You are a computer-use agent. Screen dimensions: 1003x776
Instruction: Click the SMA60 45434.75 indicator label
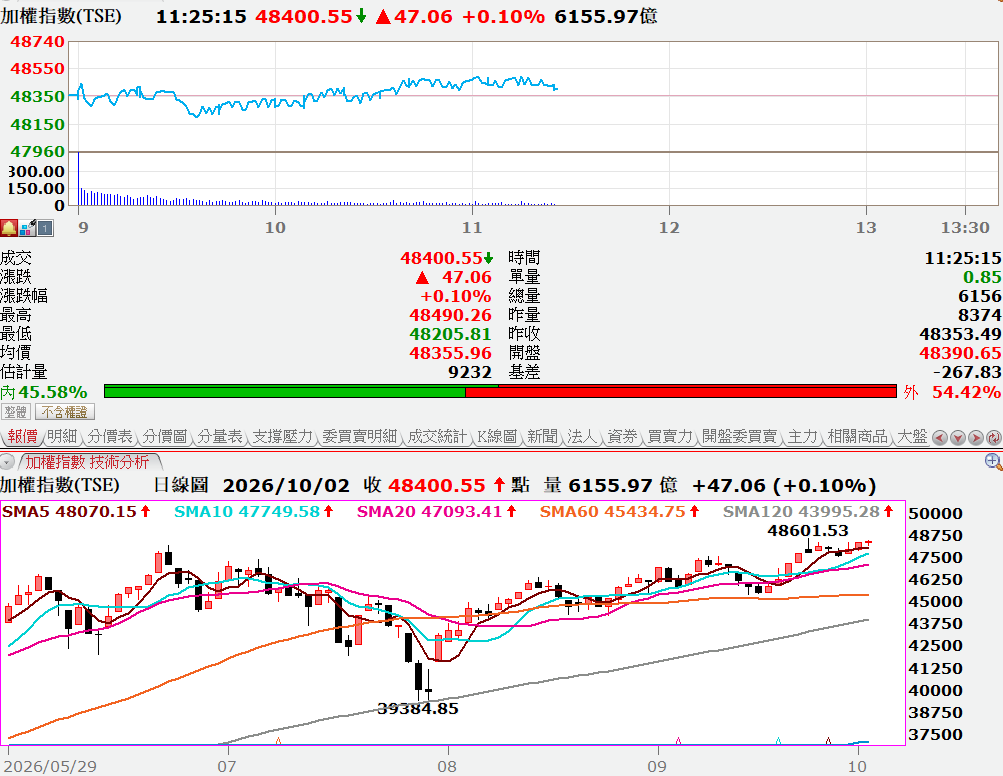(x=620, y=512)
